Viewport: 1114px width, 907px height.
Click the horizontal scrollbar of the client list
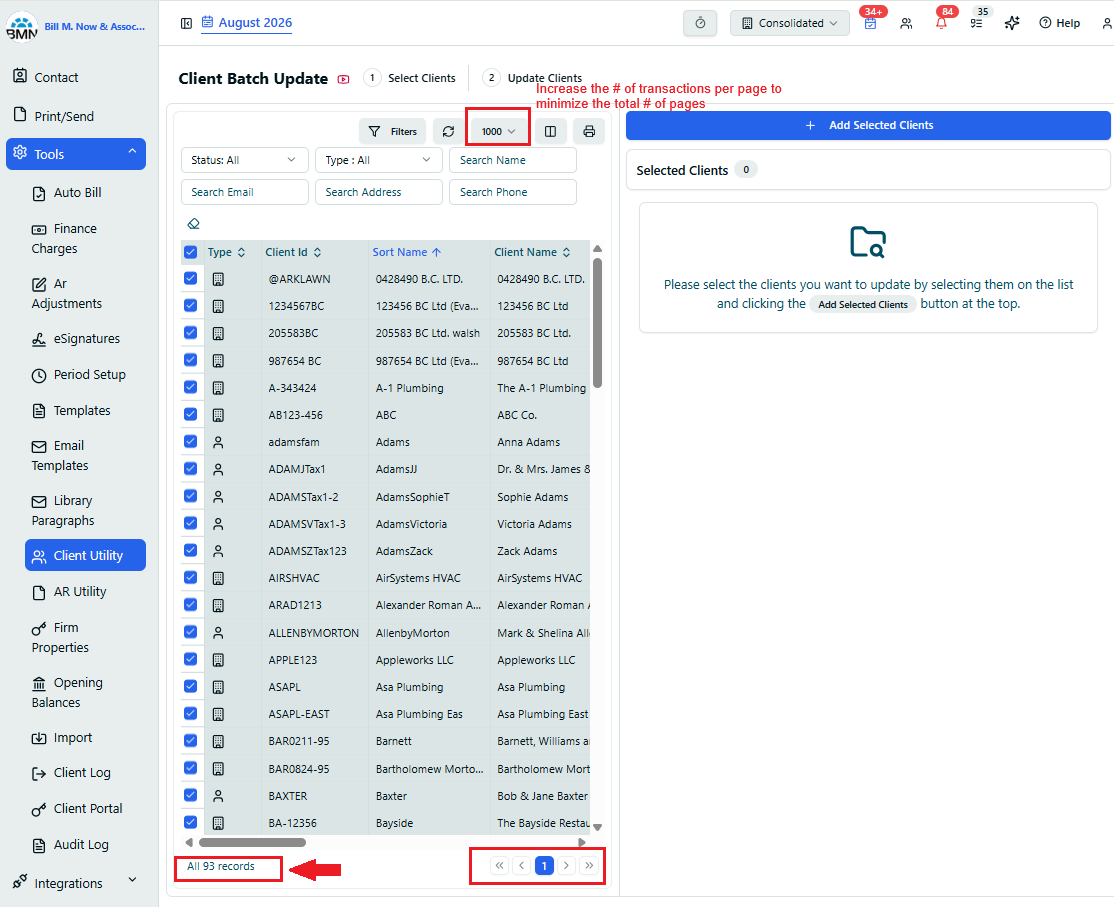[253, 842]
